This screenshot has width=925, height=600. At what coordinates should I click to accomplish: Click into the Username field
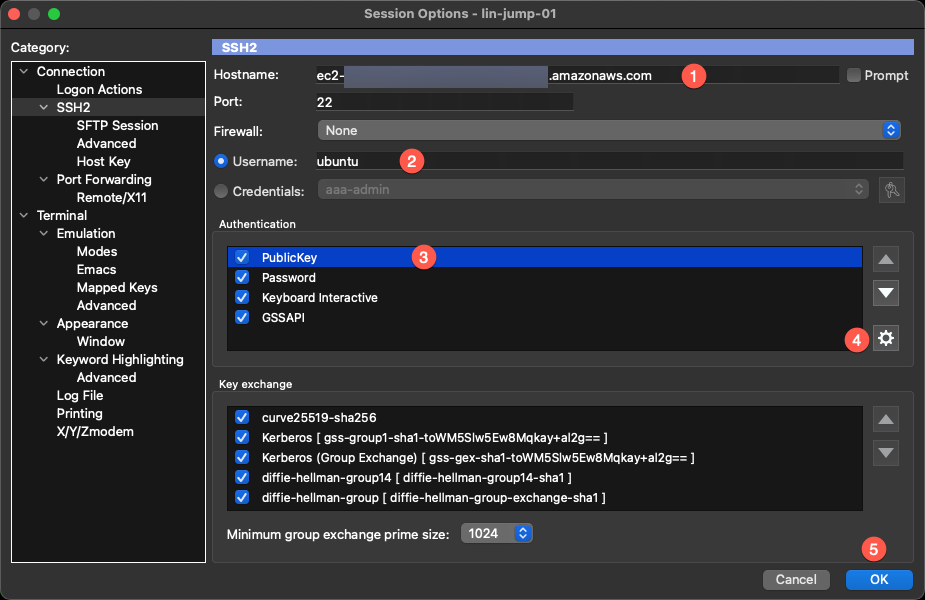609,161
